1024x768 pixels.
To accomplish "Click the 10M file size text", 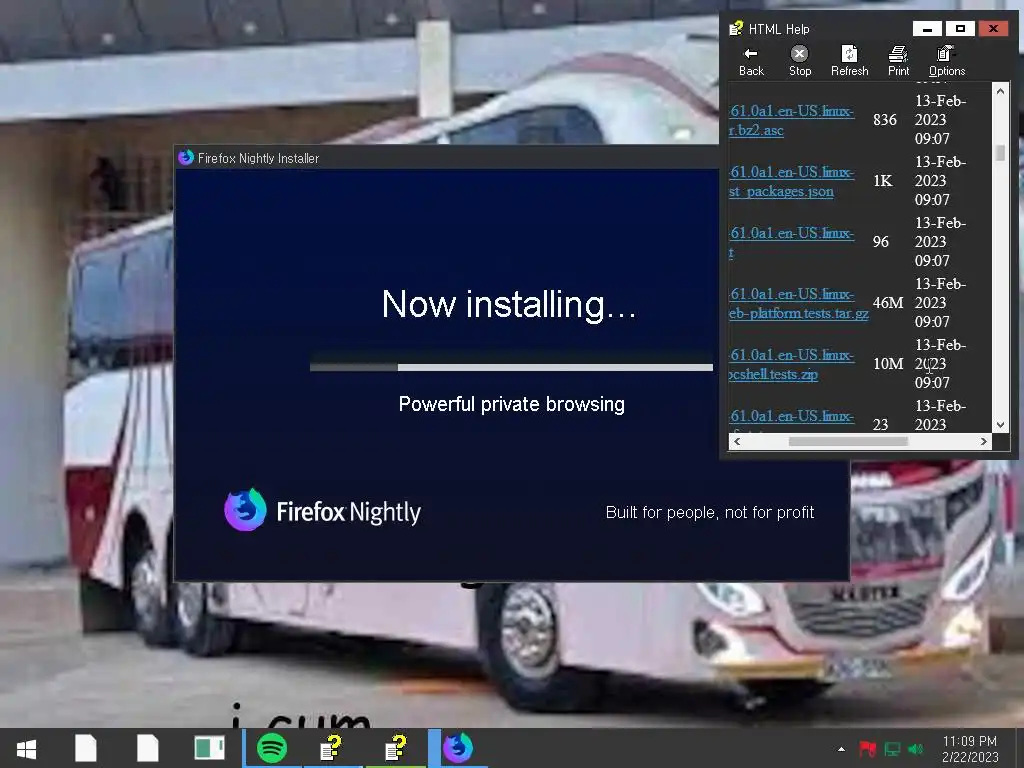I will tap(888, 364).
